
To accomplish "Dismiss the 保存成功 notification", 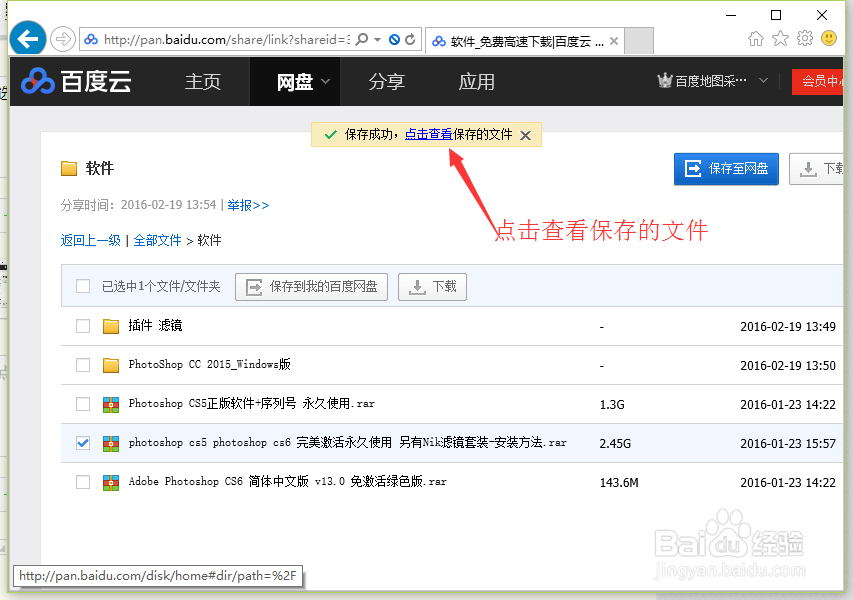I will click(x=525, y=135).
